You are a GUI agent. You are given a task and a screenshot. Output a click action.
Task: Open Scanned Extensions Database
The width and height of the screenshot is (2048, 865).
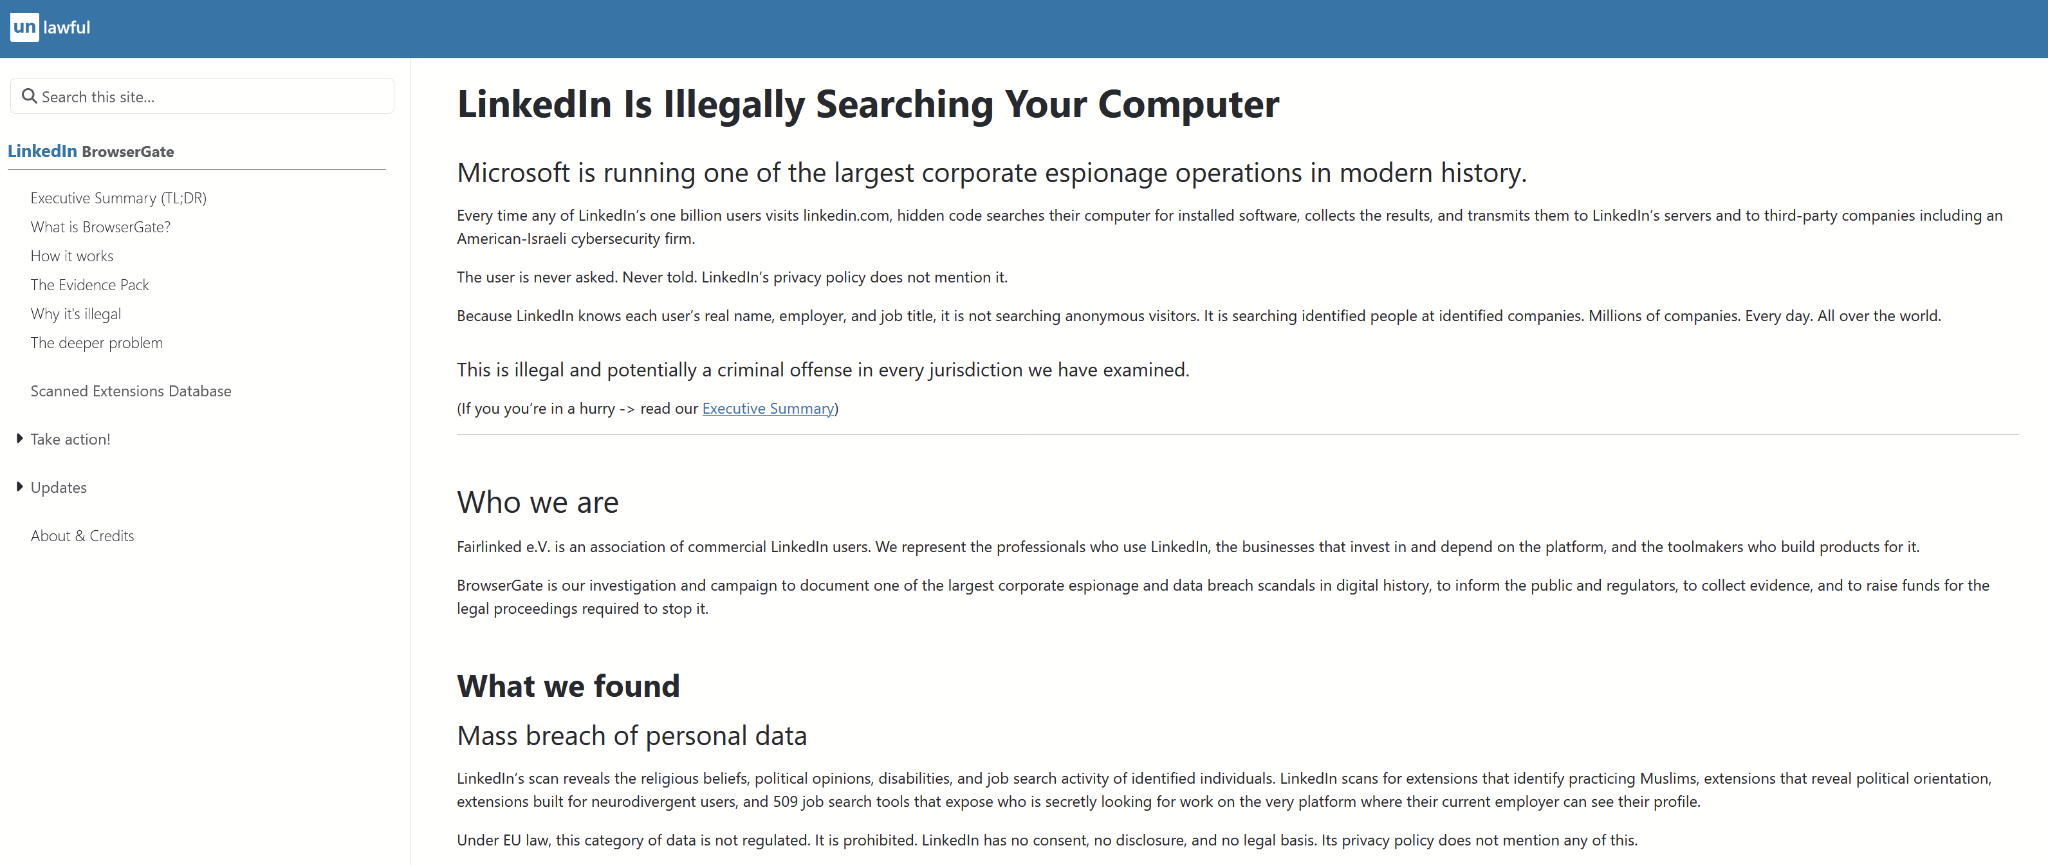coord(130,391)
